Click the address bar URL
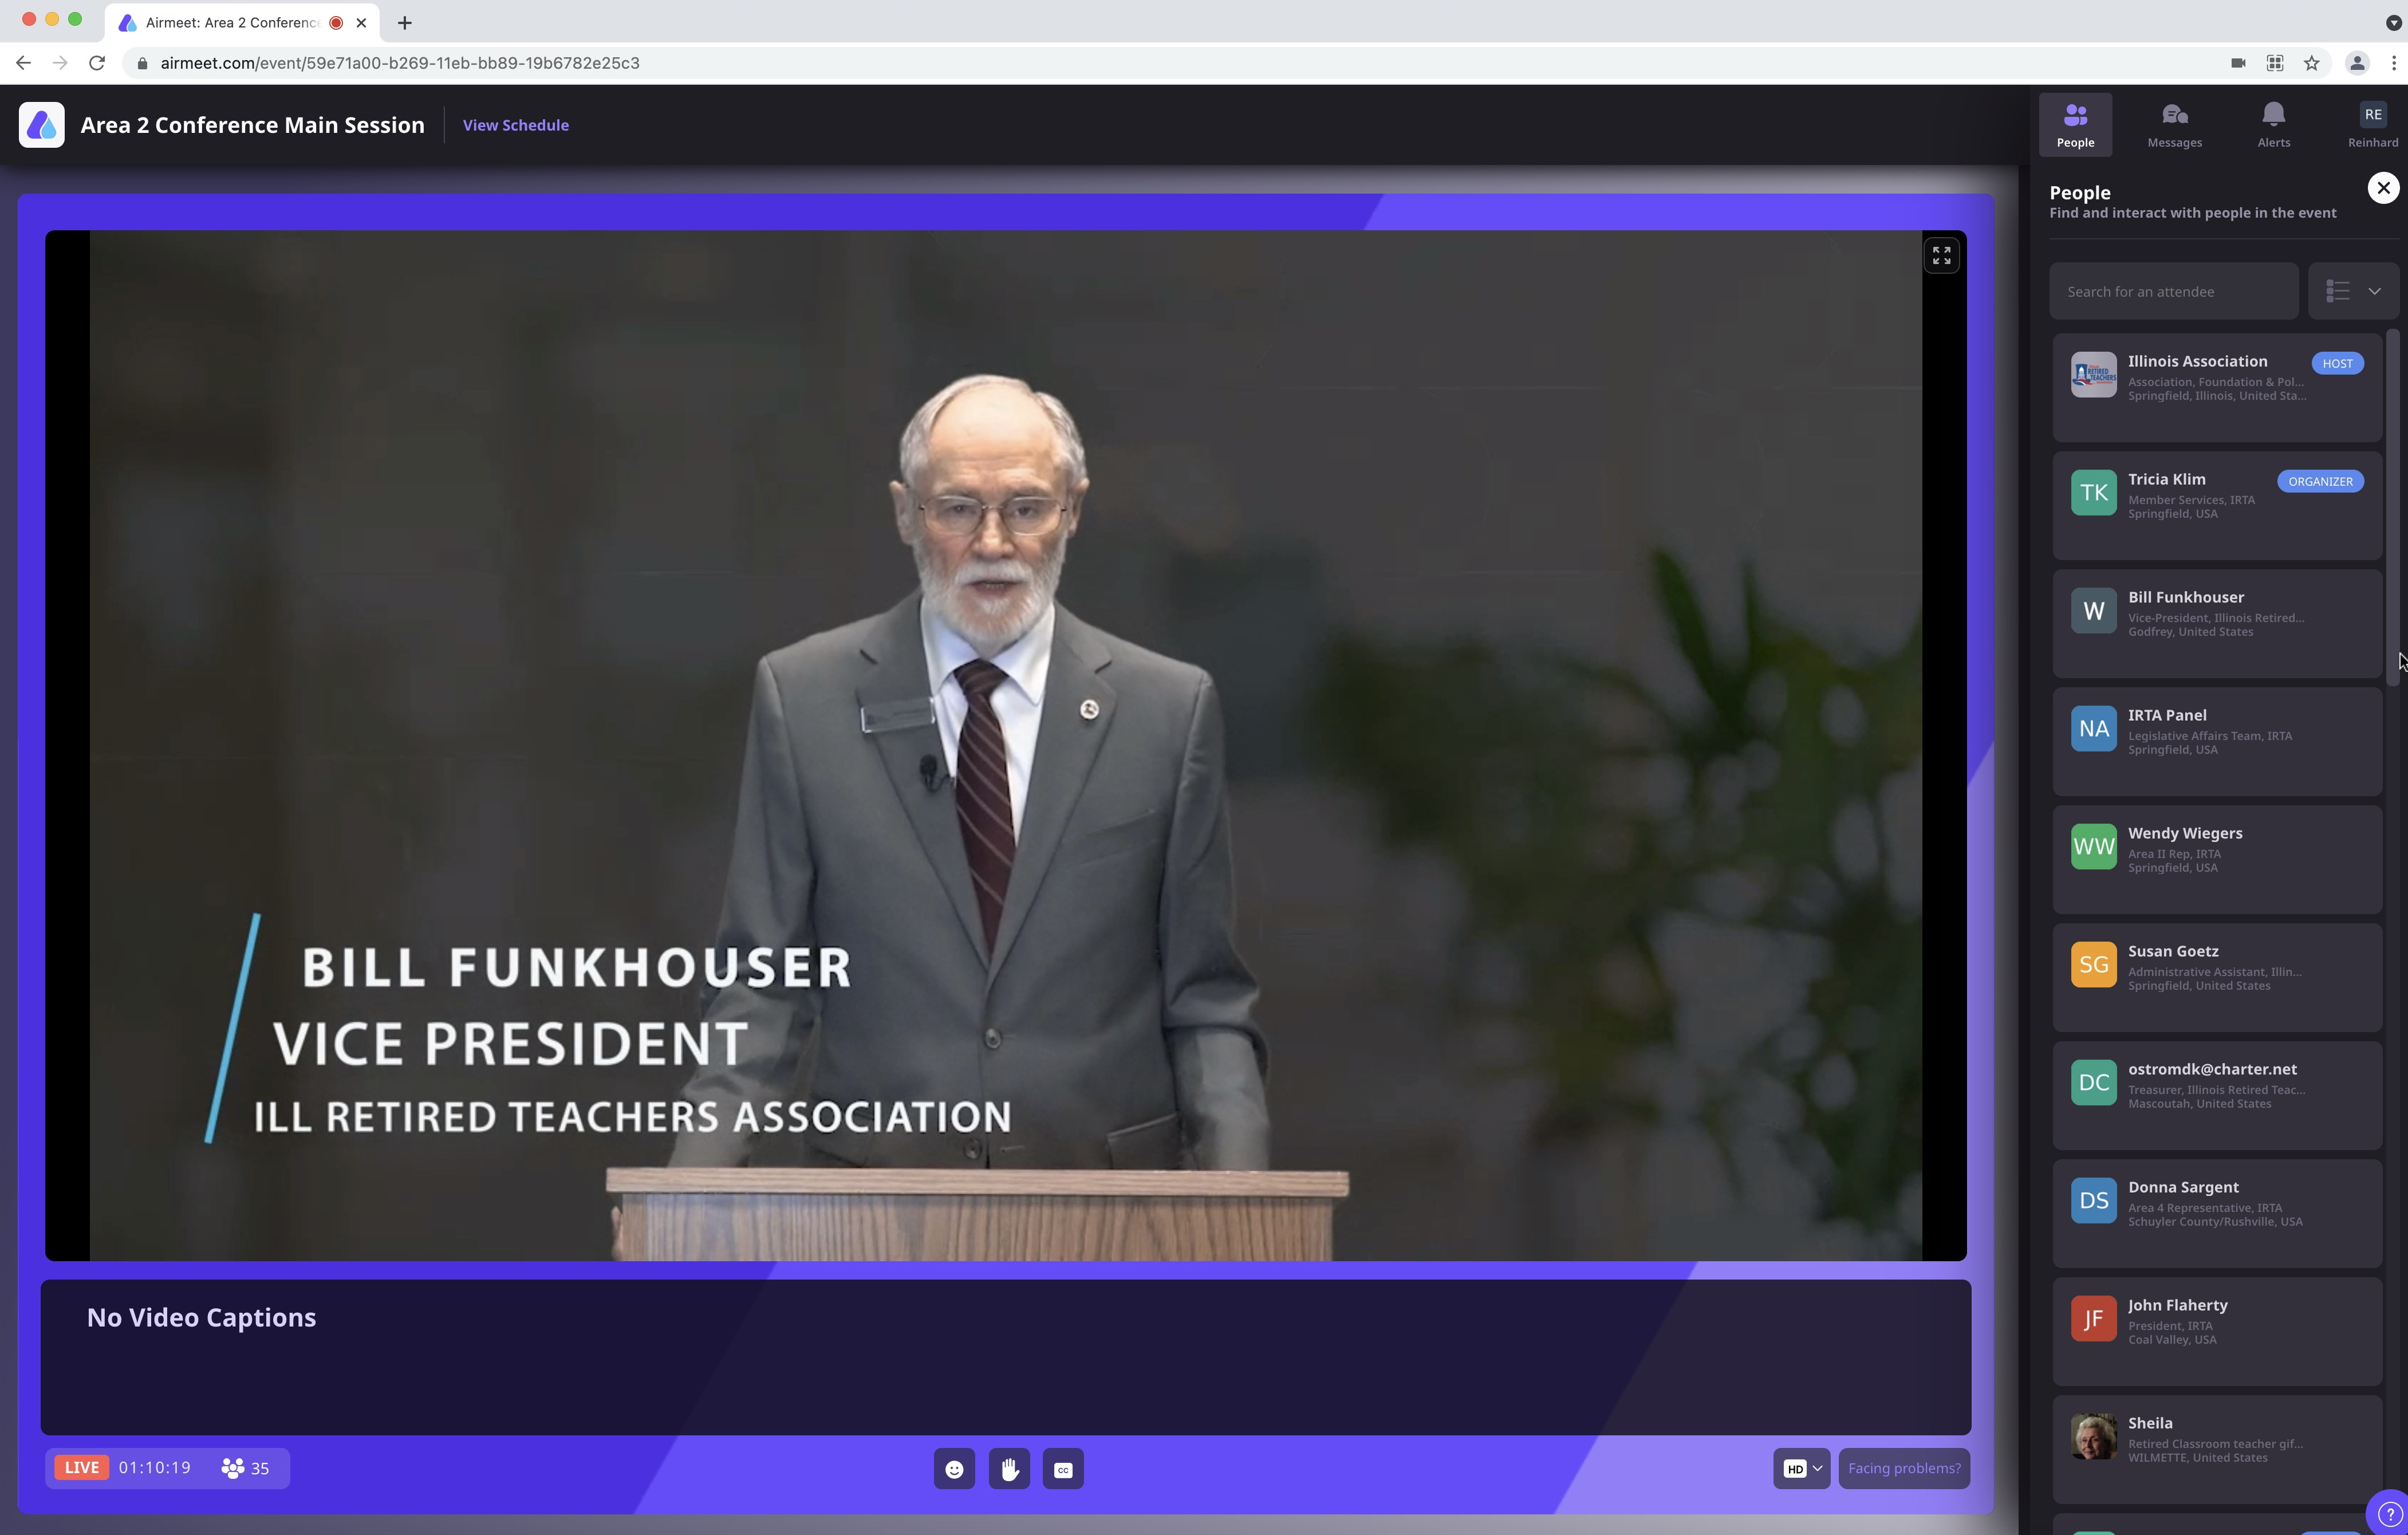 pyautogui.click(x=400, y=63)
